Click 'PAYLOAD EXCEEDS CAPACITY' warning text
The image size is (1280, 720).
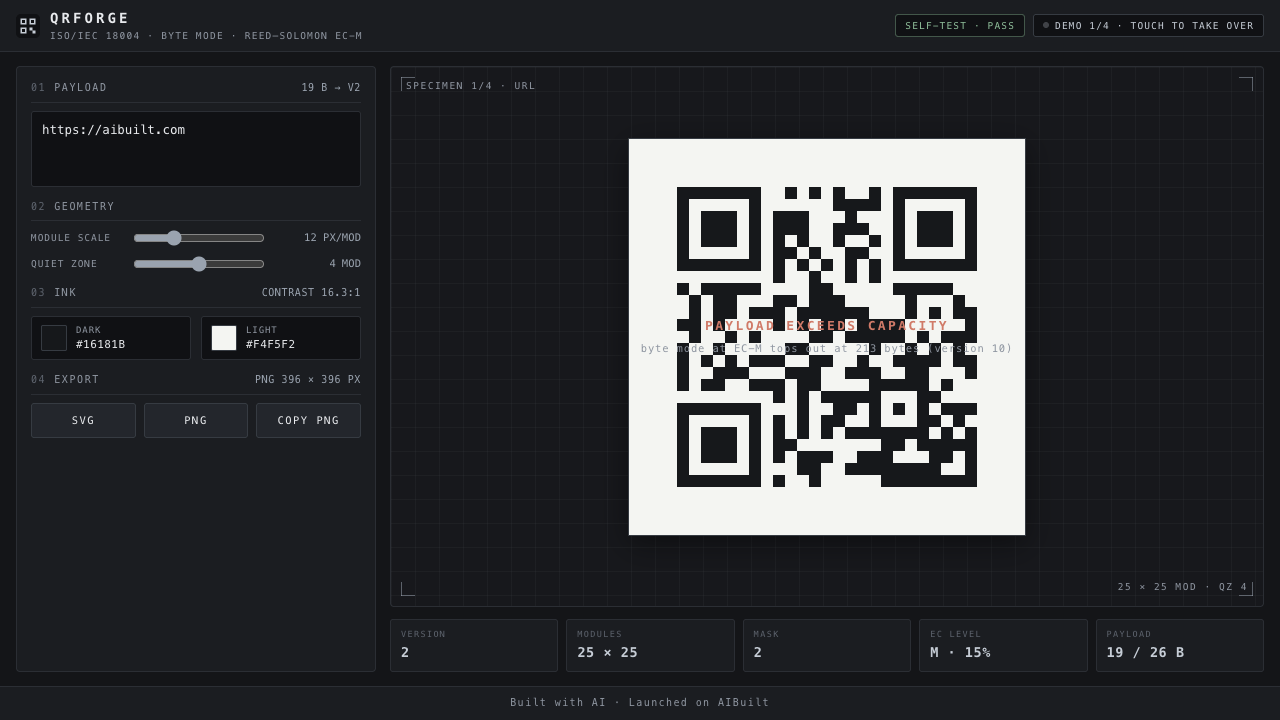coord(827,326)
